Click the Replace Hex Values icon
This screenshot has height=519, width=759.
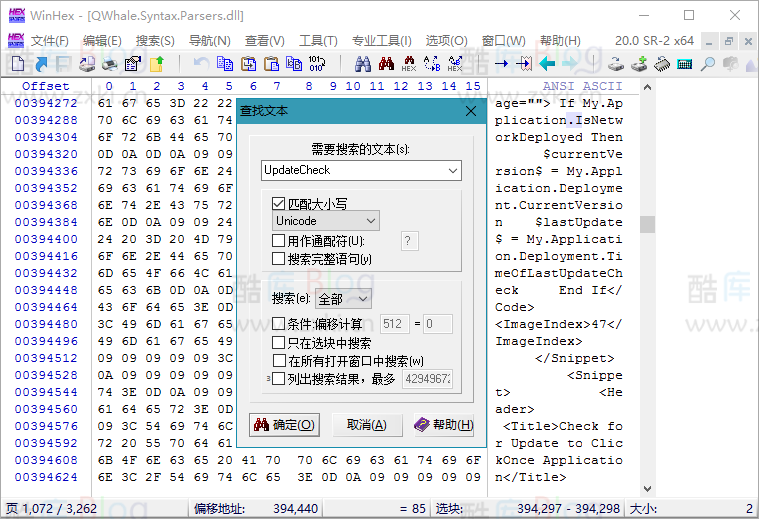click(x=455, y=63)
